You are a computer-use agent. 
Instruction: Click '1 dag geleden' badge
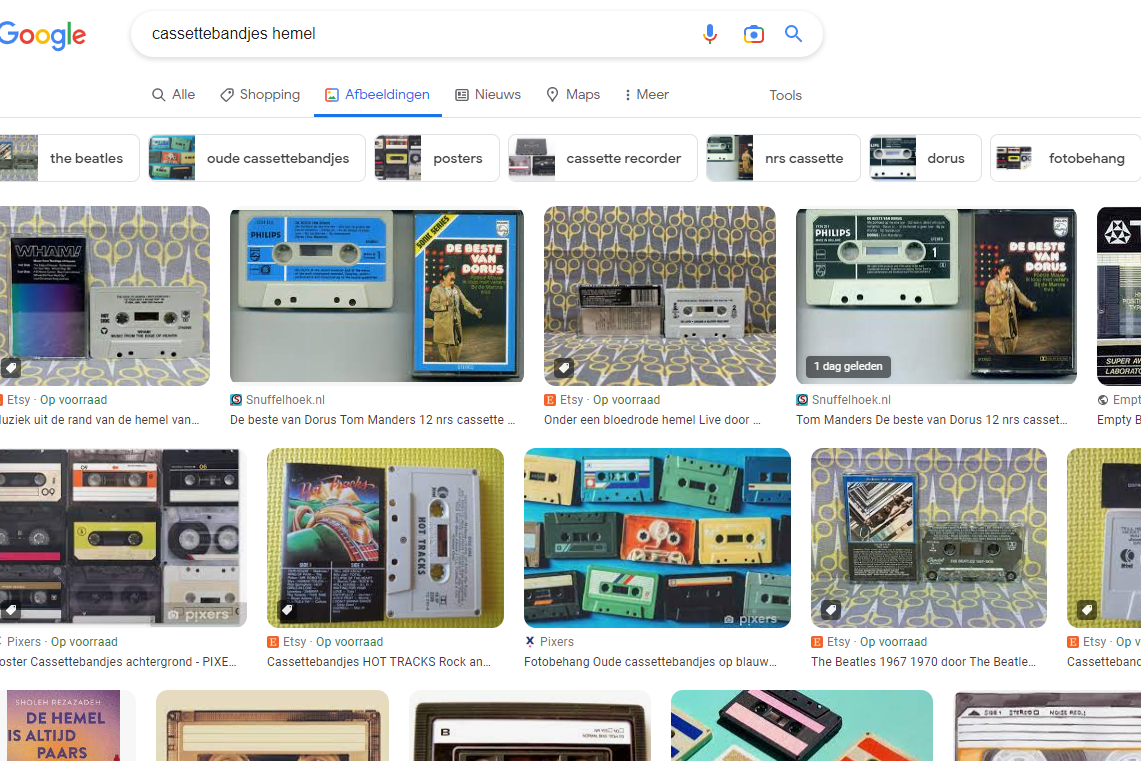pyautogui.click(x=848, y=367)
